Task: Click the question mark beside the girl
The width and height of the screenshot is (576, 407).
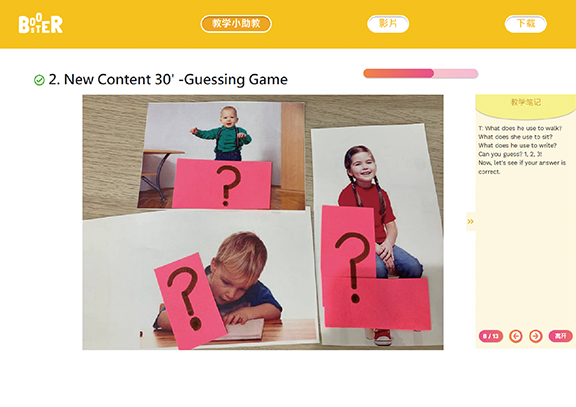Action: [x=352, y=267]
